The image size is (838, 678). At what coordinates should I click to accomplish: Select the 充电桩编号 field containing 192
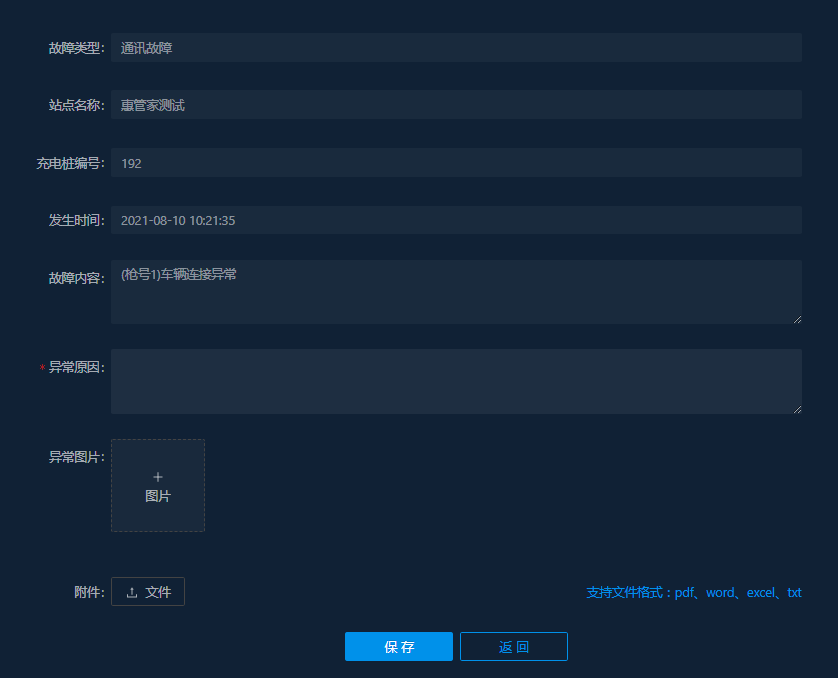click(x=456, y=163)
